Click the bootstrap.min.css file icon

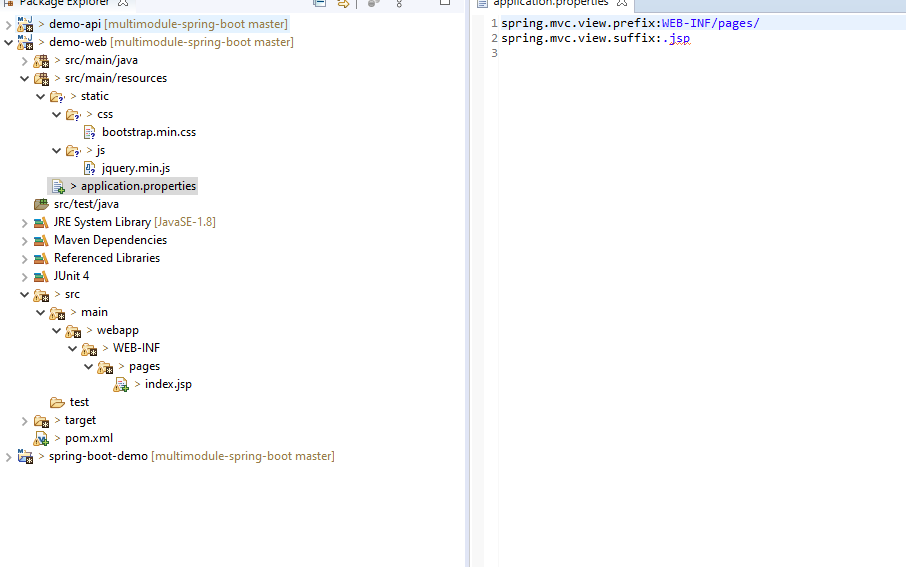pyautogui.click(x=90, y=132)
